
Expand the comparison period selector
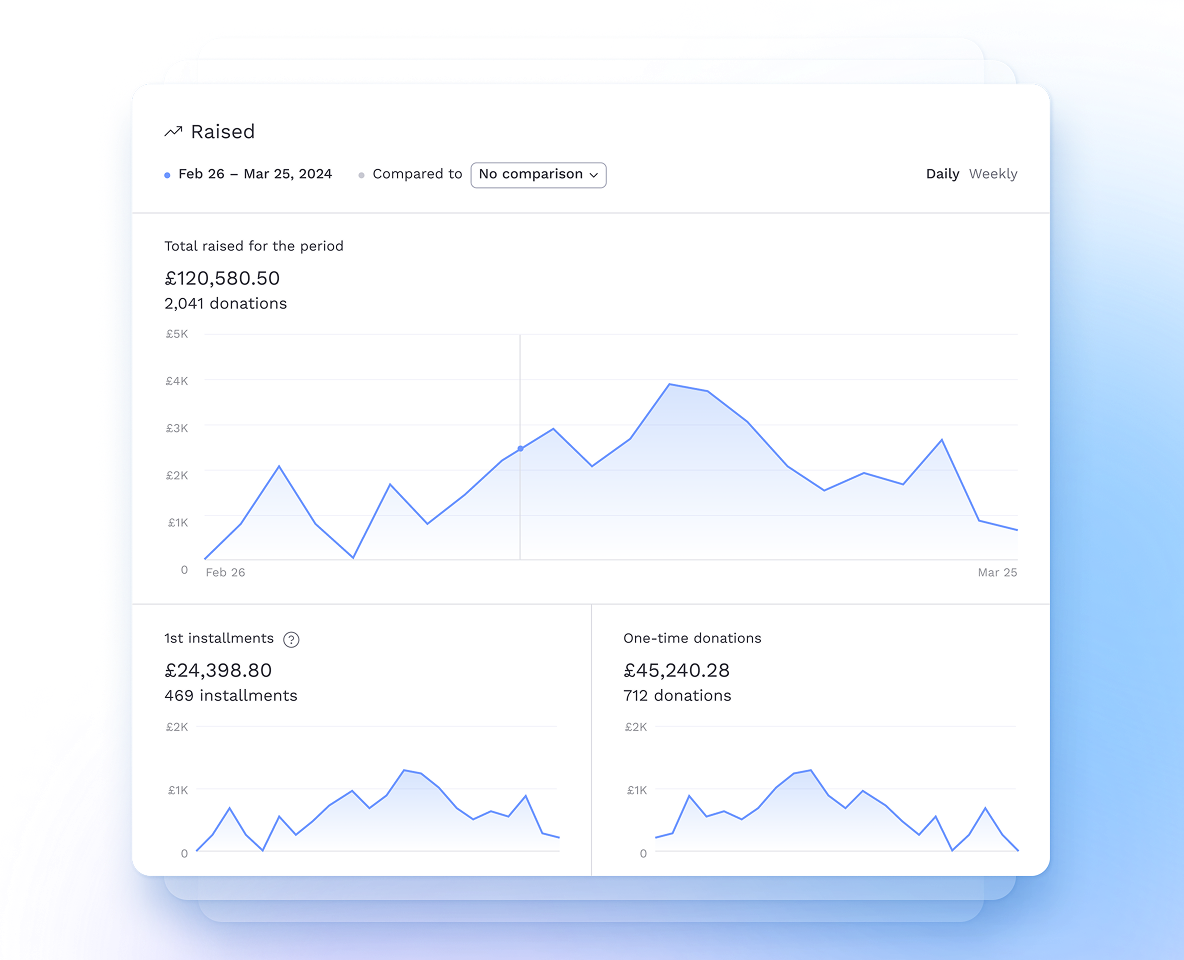(x=538, y=175)
